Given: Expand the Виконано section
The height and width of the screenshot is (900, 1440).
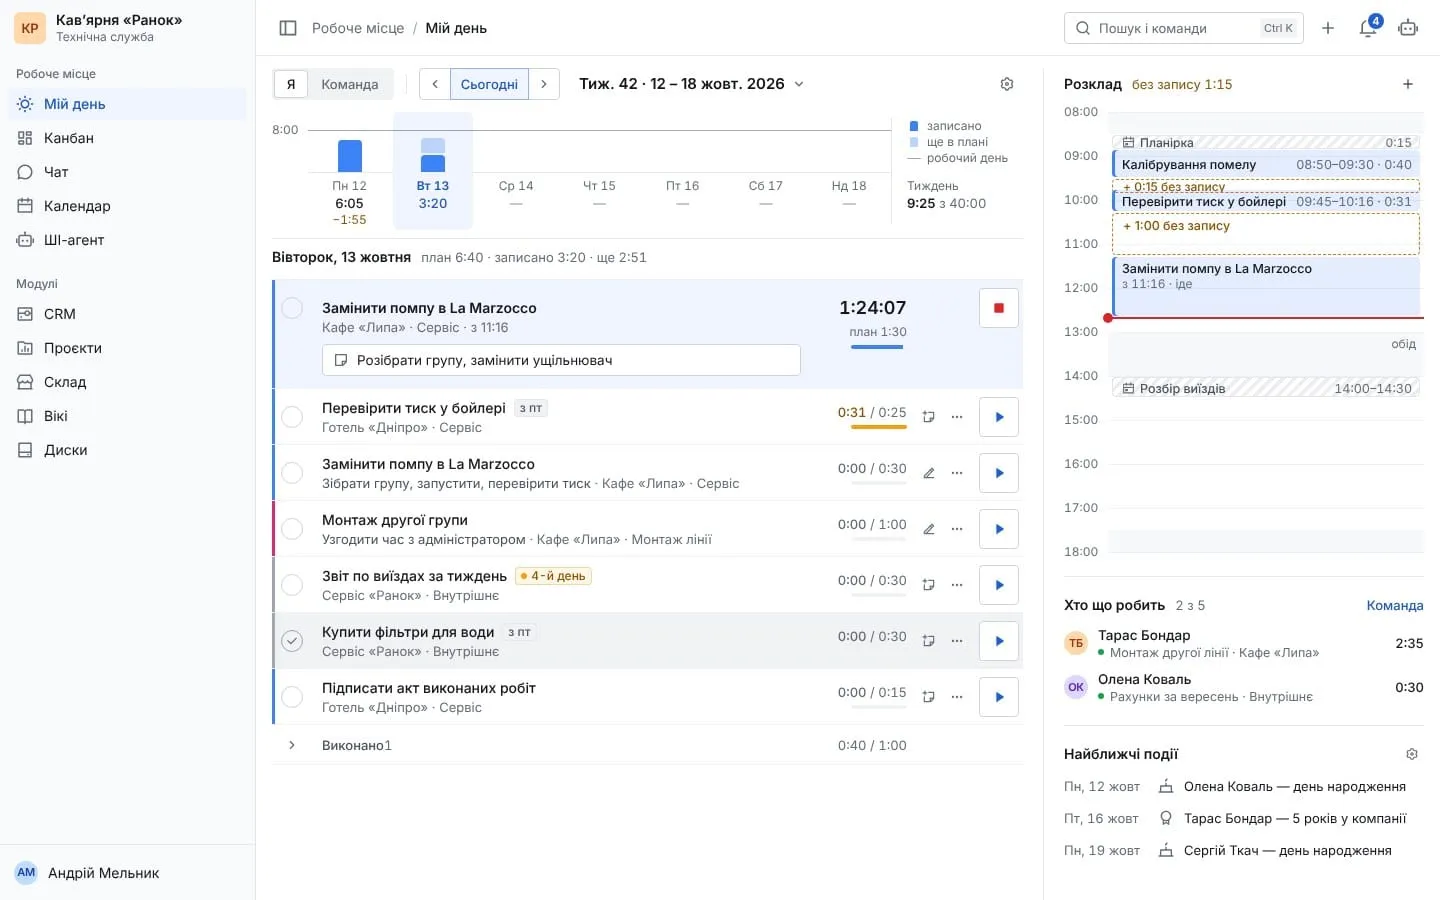Looking at the screenshot, I should [292, 745].
